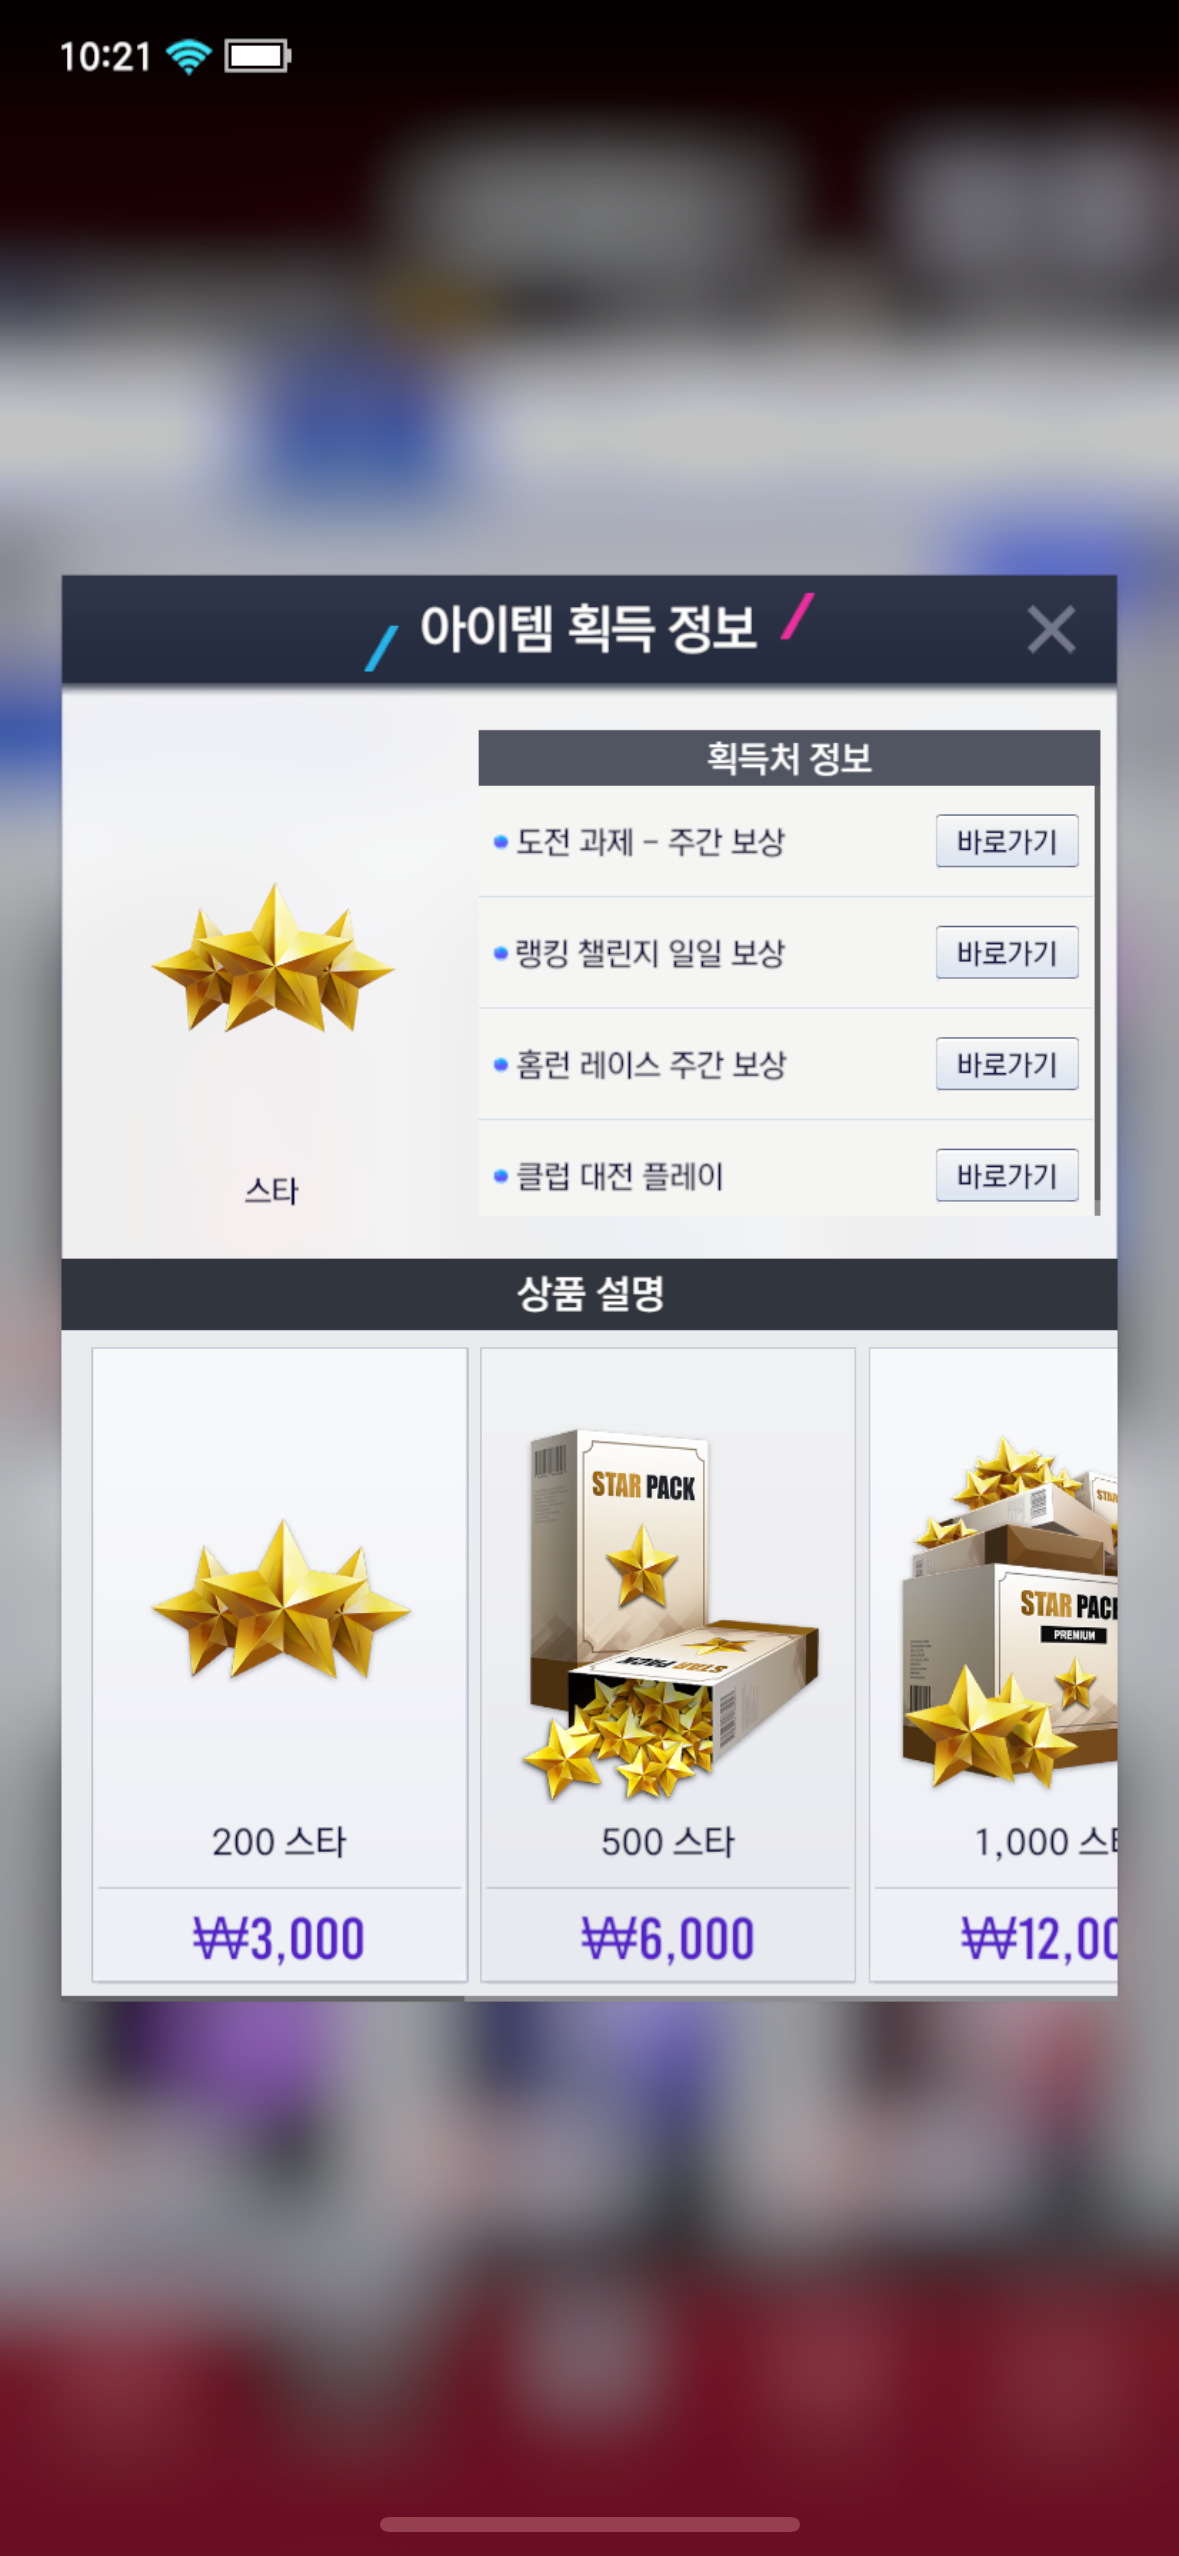The height and width of the screenshot is (2556, 1179).
Task: Select the 홈런 레이스 주간 보상 entry
Action: click(650, 1064)
